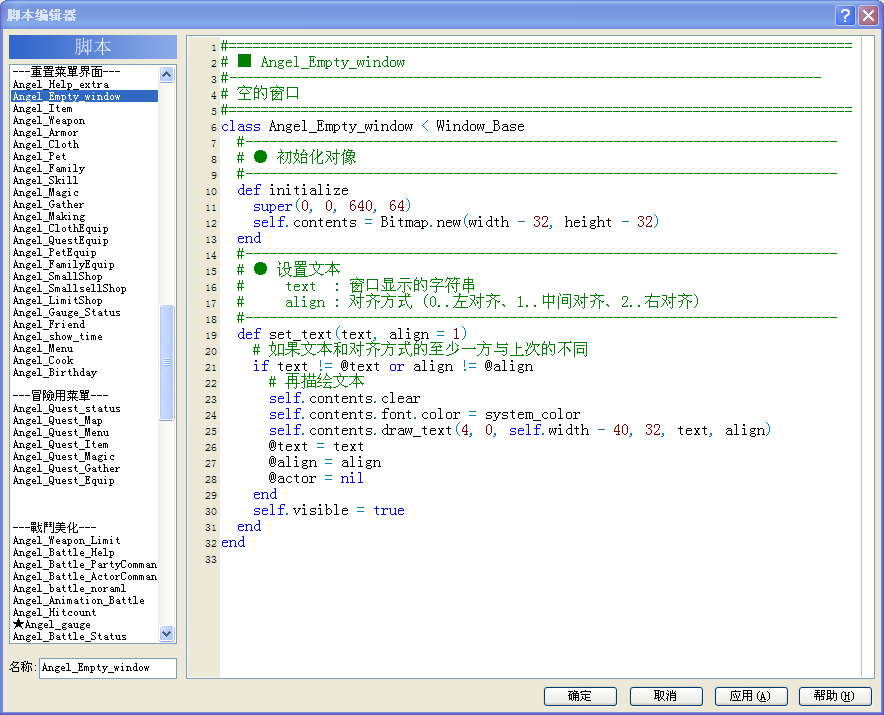Select the Angel_Birthday script

pyautogui.click(x=55, y=372)
